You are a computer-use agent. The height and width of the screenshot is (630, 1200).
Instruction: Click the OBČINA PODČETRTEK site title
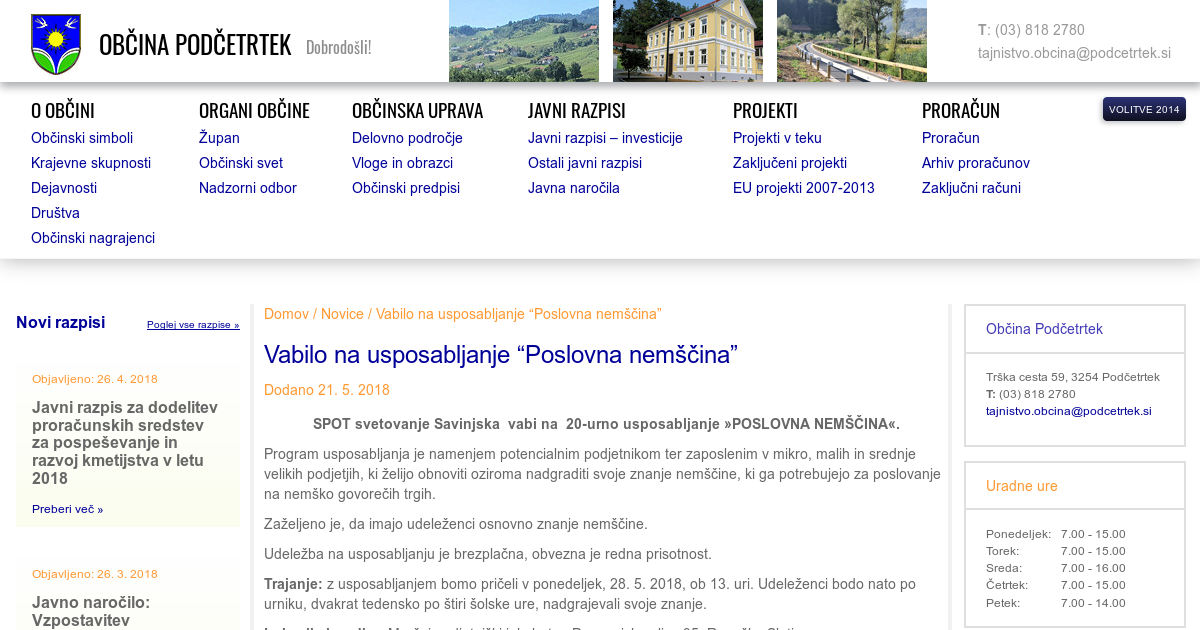tap(195, 45)
